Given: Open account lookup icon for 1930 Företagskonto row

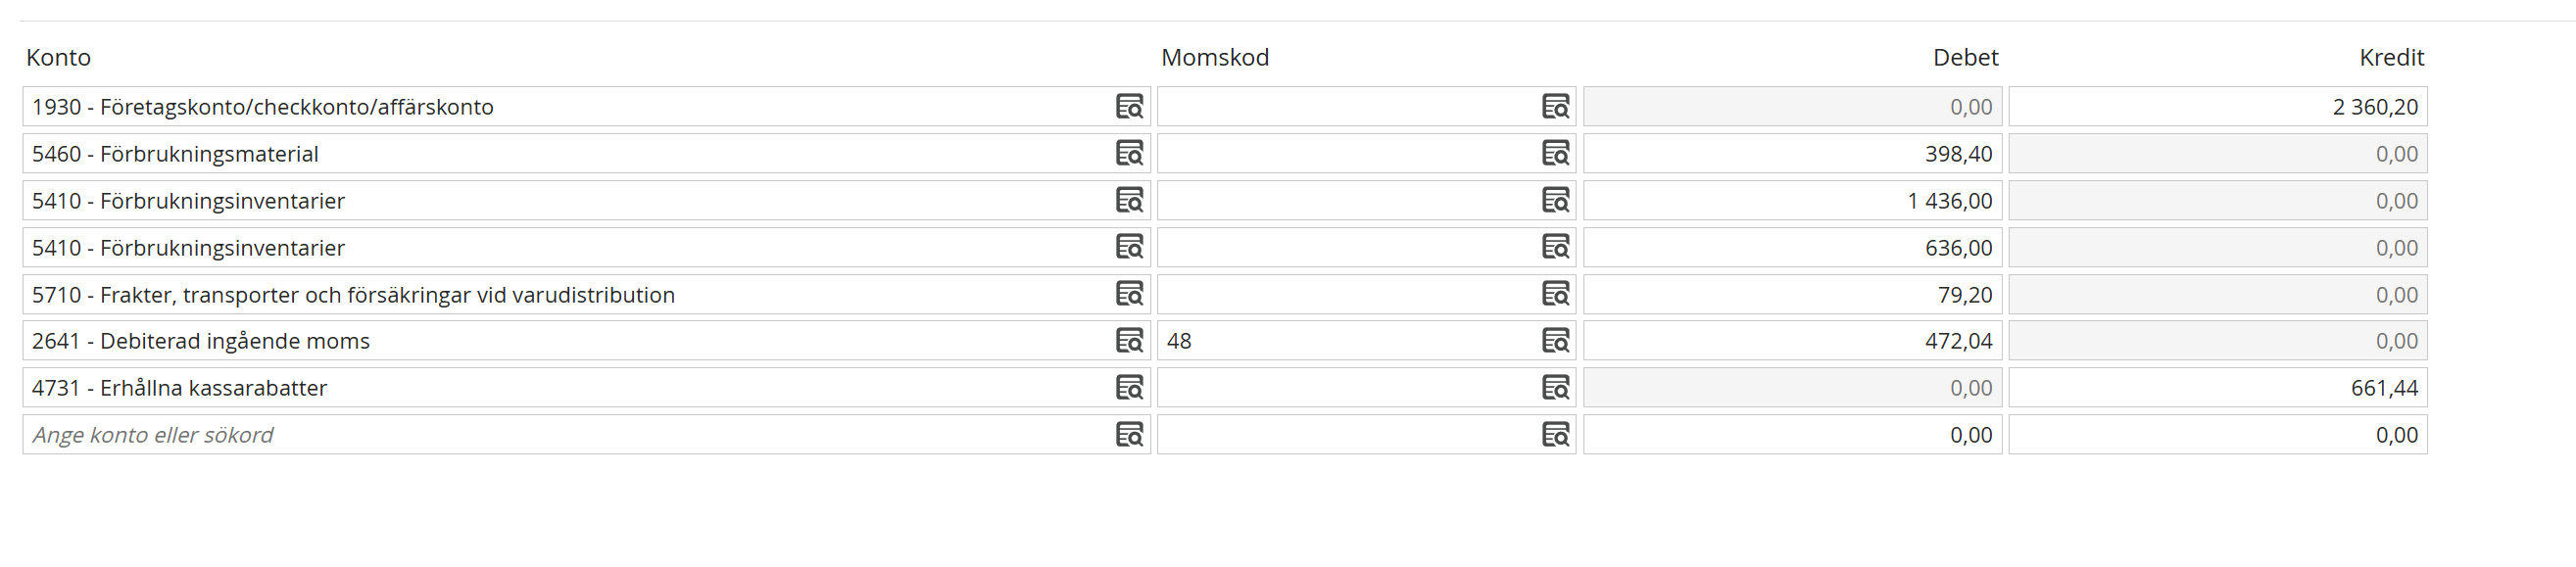Looking at the screenshot, I should coord(1129,107).
